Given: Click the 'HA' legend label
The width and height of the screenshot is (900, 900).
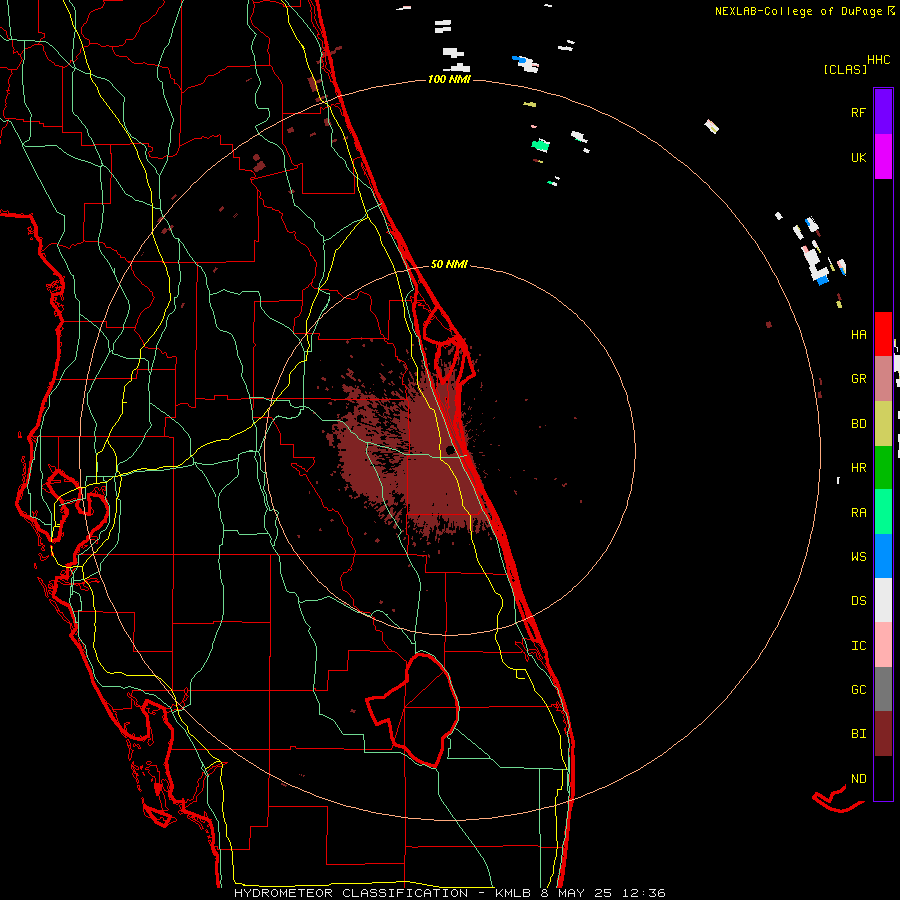Looking at the screenshot, I should [x=858, y=334].
